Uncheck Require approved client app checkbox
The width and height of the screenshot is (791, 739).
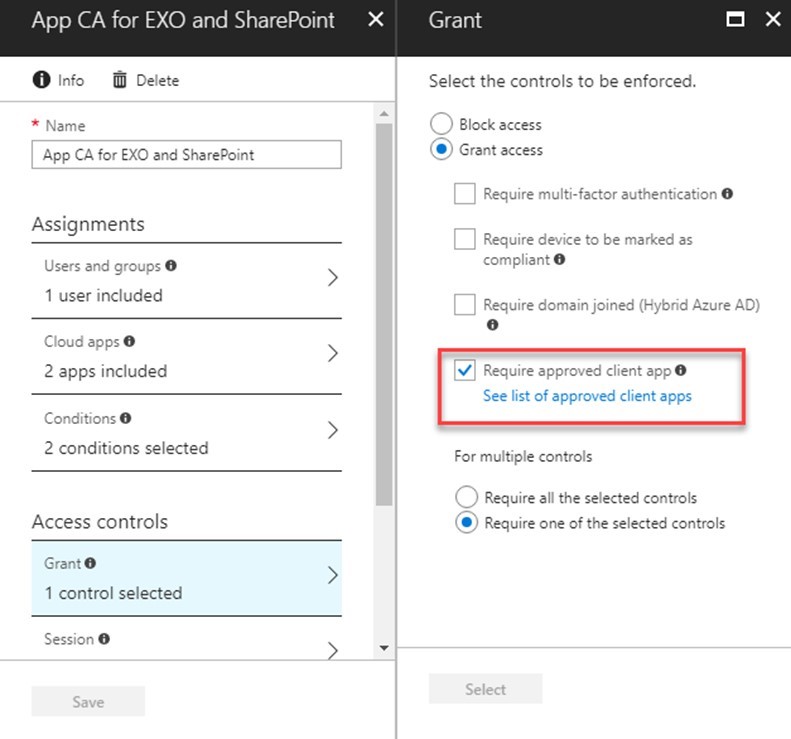pyautogui.click(x=465, y=370)
